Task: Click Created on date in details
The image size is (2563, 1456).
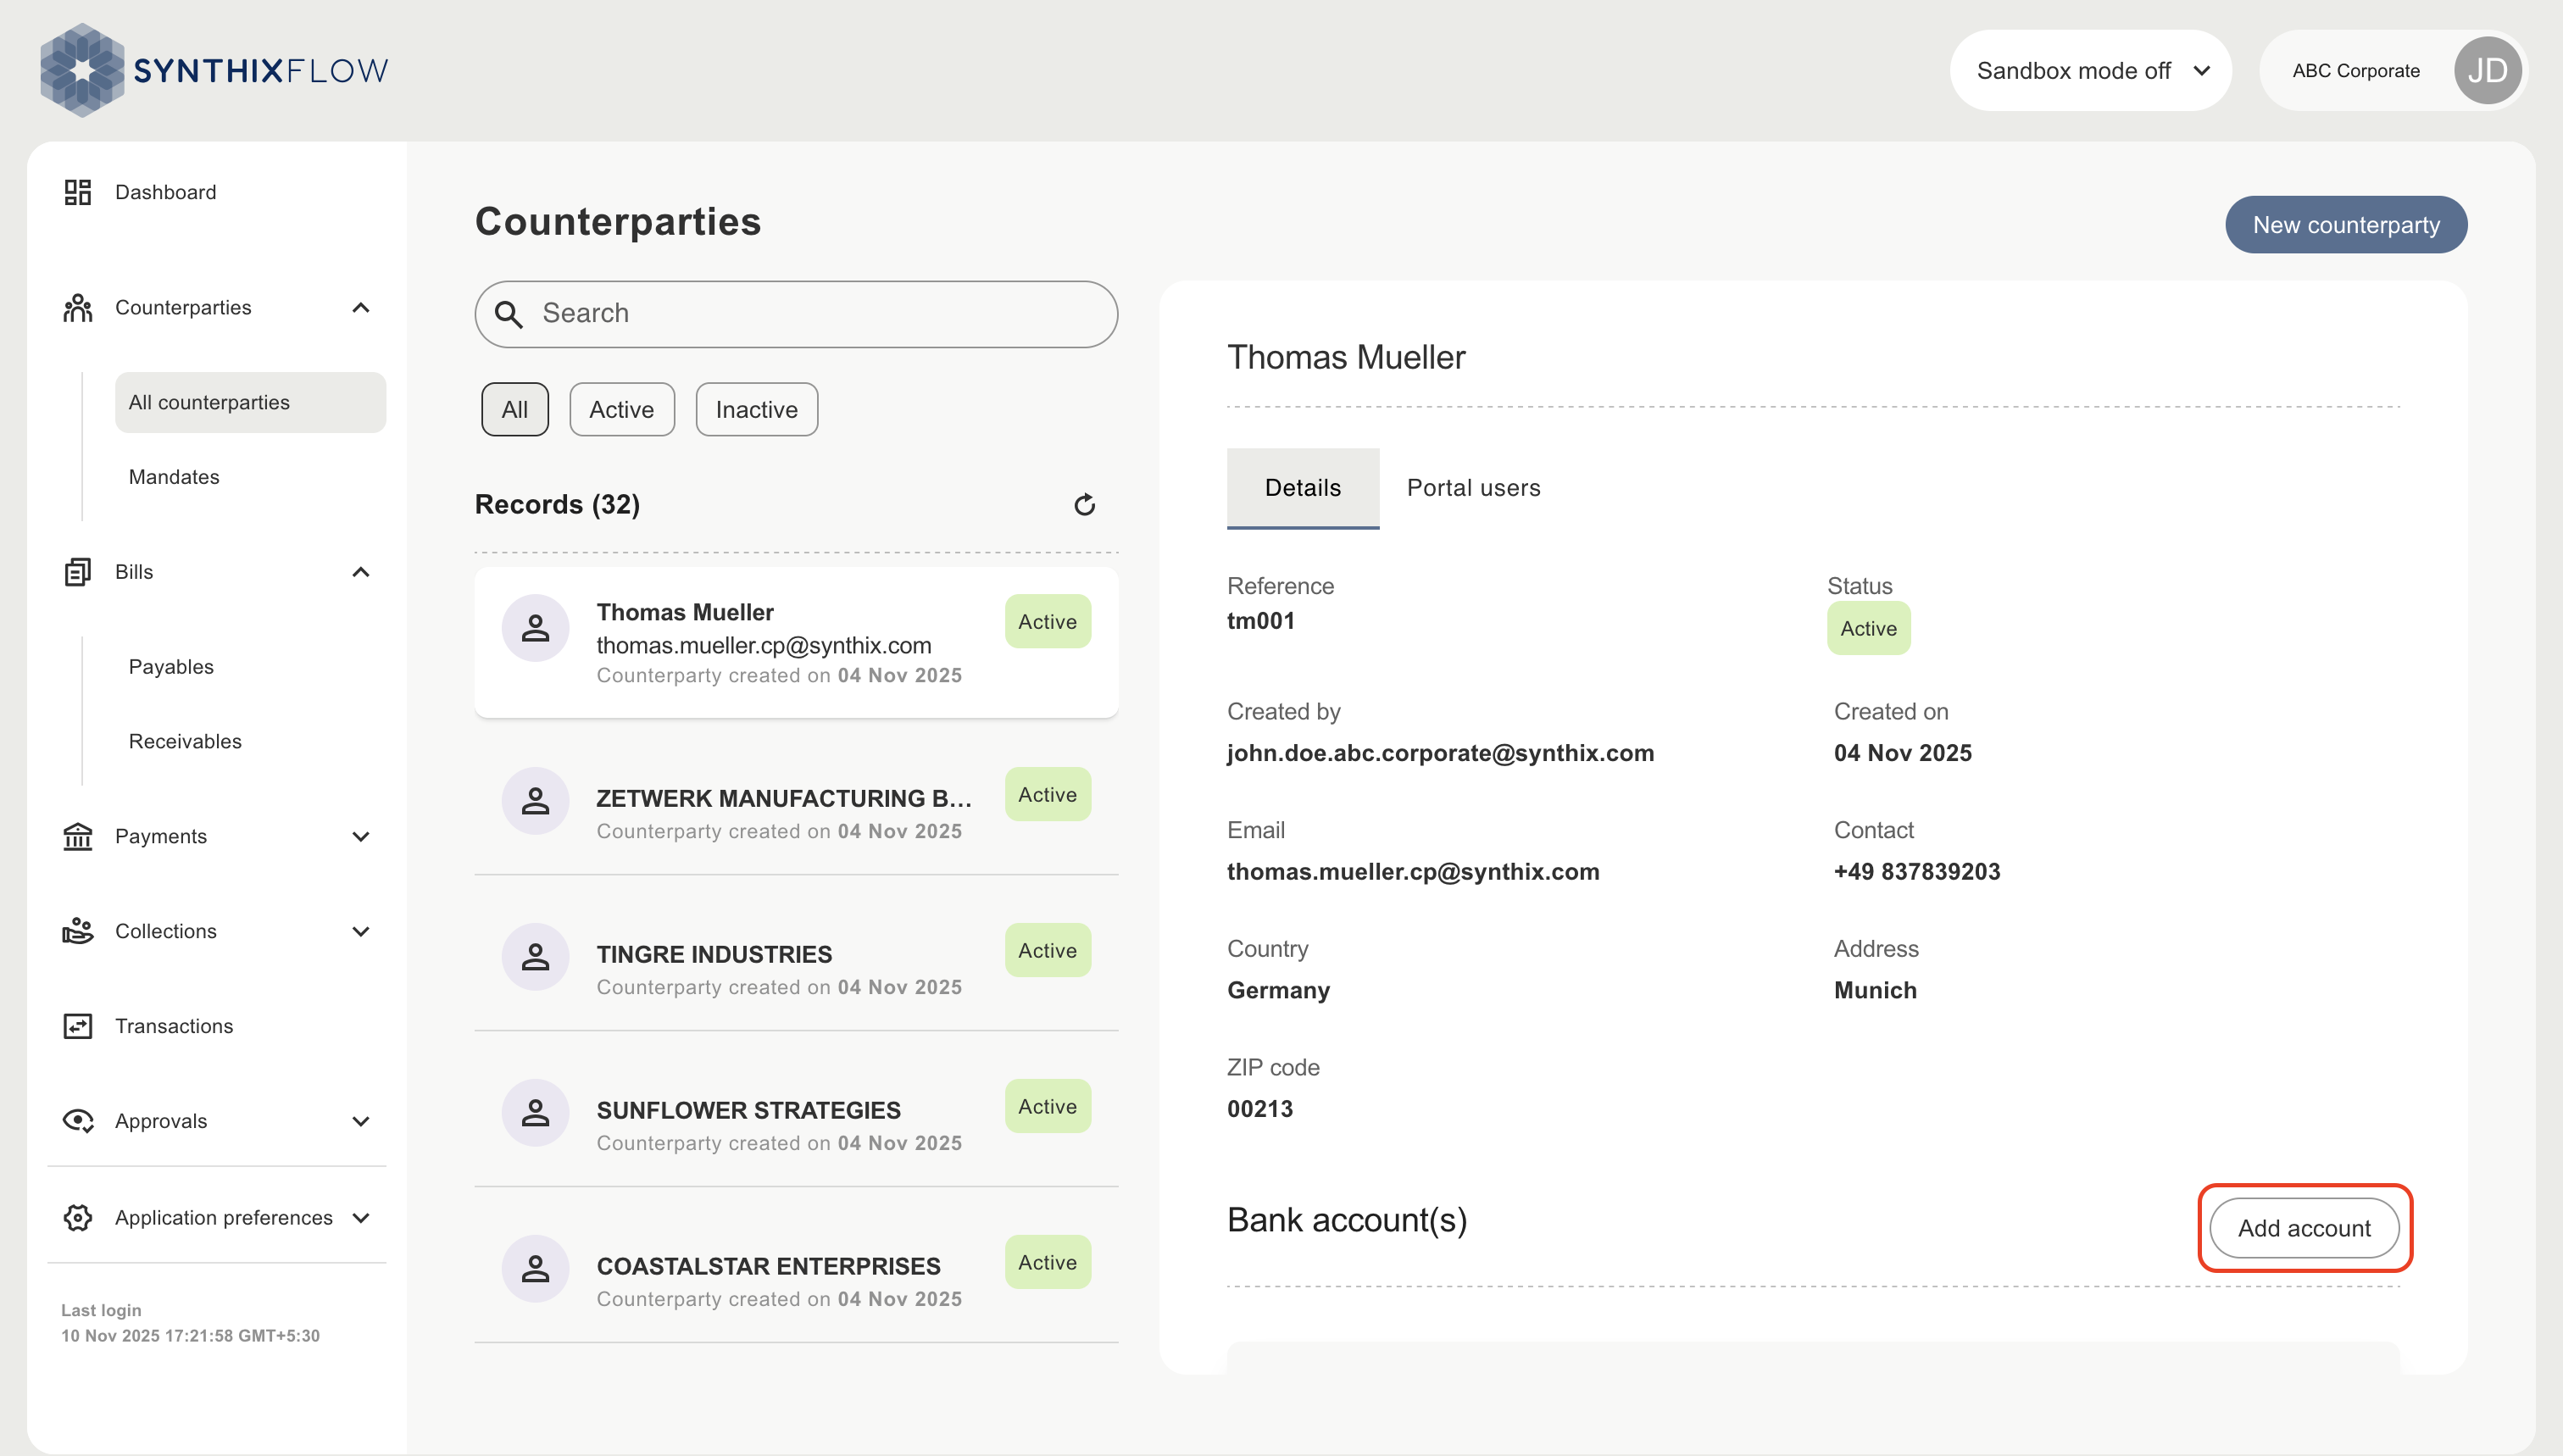Action: (x=1902, y=753)
